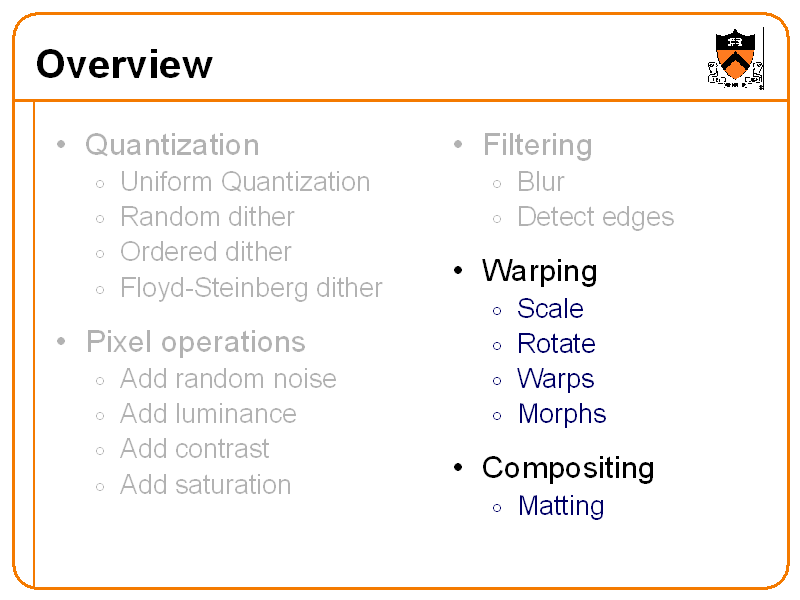The height and width of the screenshot is (600, 800).
Task: Click Floyd-Steinberg dither entry
Action: pyautogui.click(x=251, y=288)
